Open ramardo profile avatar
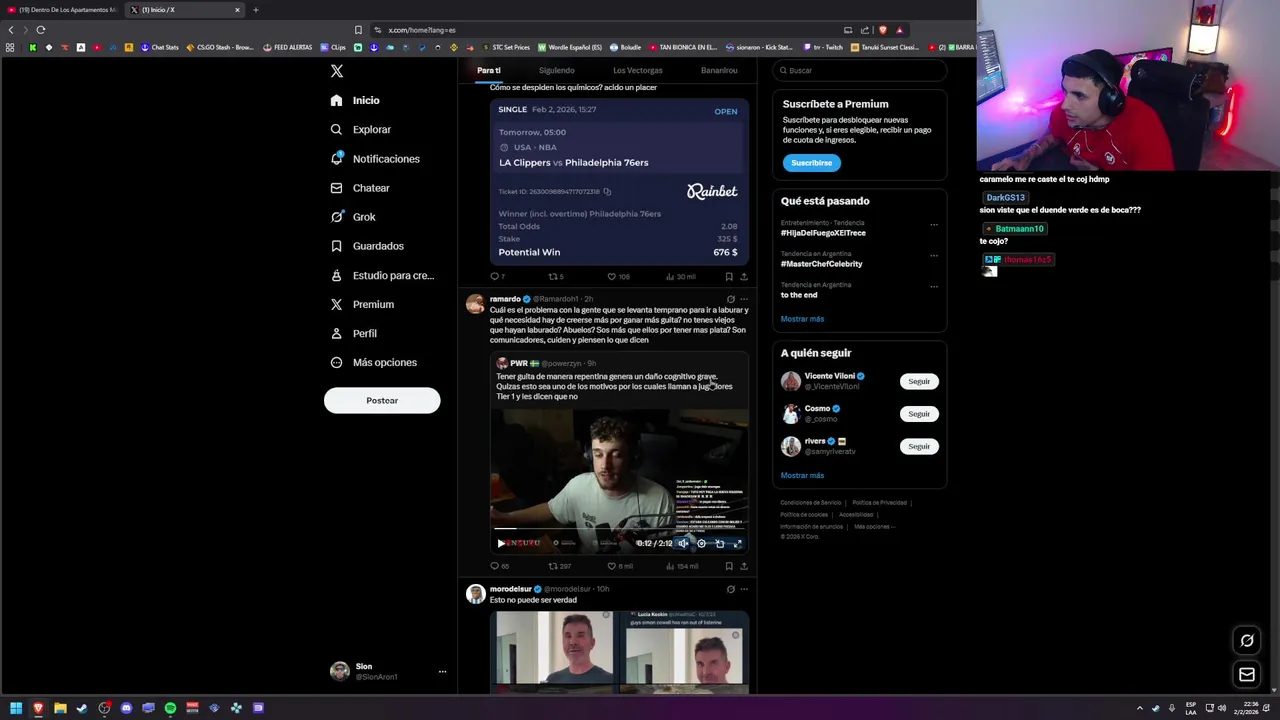Screen dimensions: 1280x720 (x=475, y=304)
